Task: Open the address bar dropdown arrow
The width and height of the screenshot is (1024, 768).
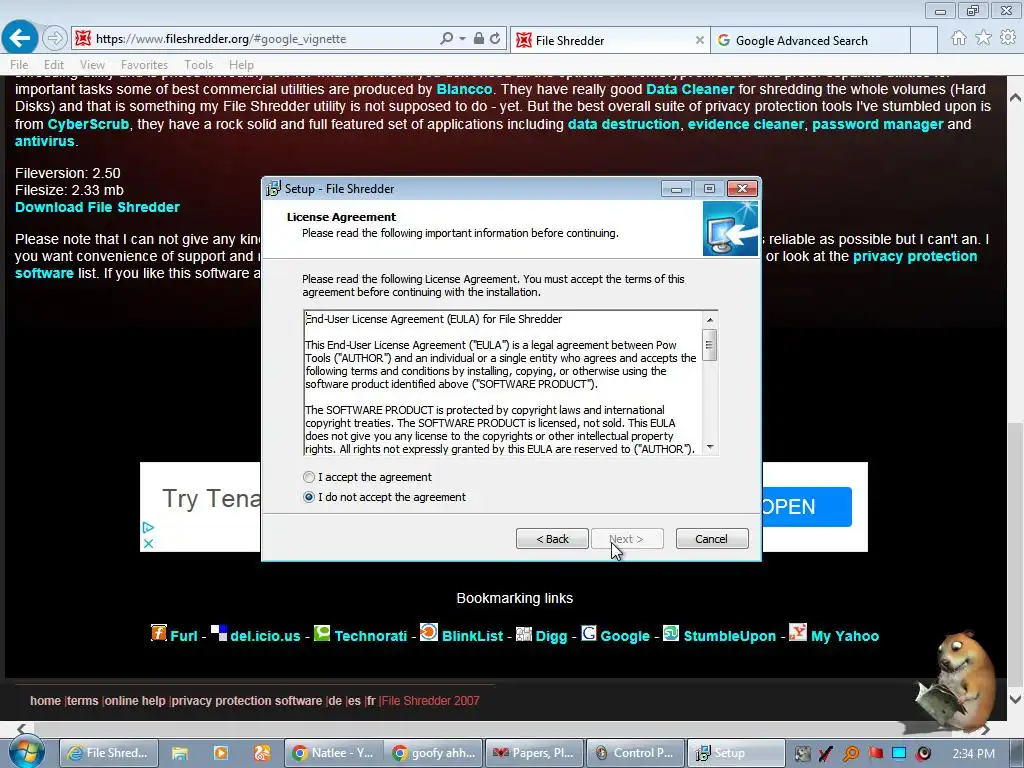Action: [462, 39]
